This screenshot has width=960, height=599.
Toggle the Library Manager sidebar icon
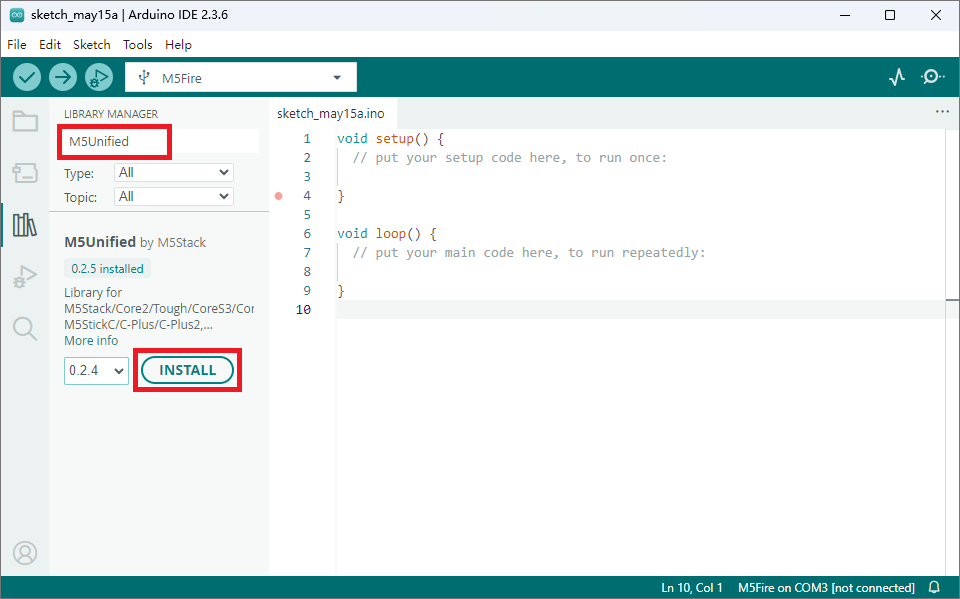(25, 225)
